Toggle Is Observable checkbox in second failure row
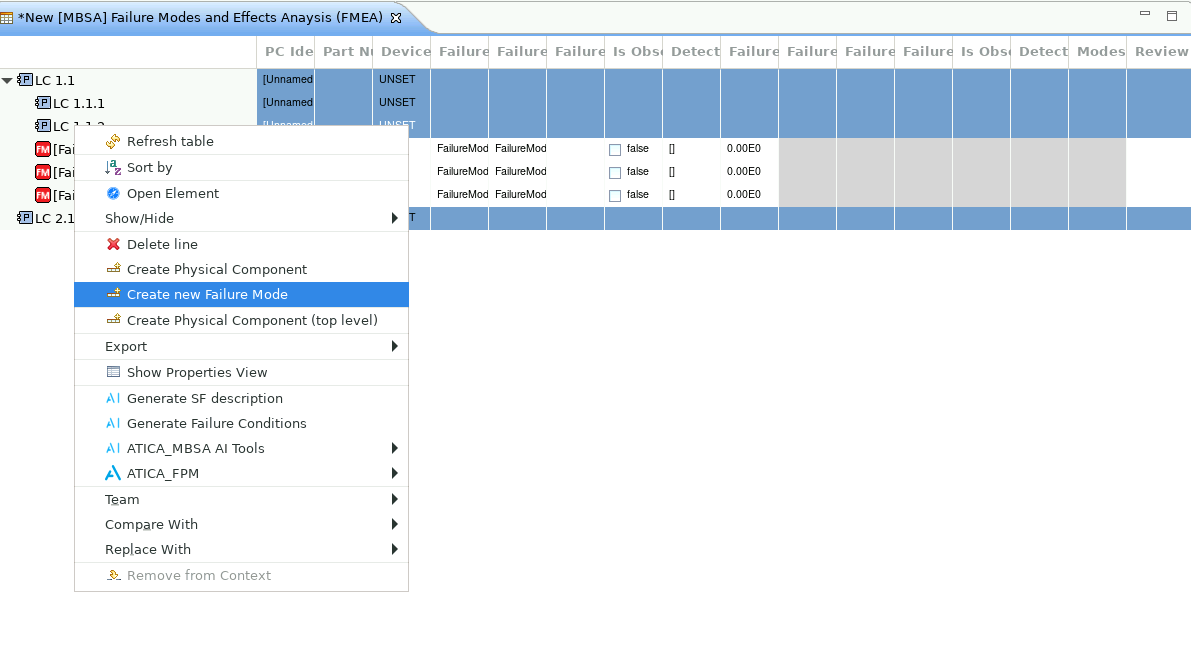 pos(615,173)
